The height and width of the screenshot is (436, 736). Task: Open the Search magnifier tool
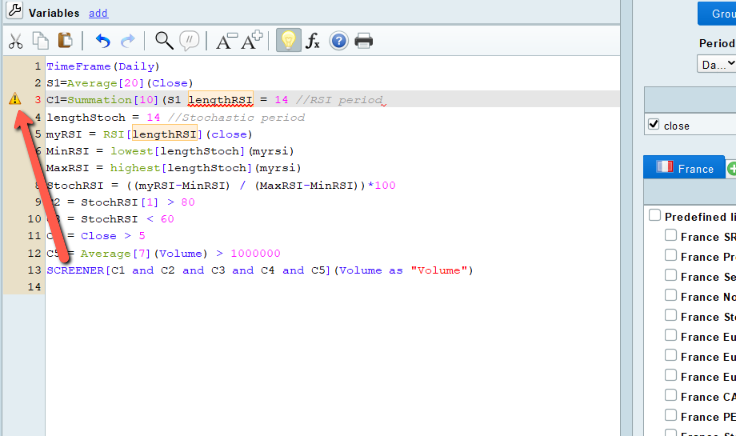tap(164, 41)
